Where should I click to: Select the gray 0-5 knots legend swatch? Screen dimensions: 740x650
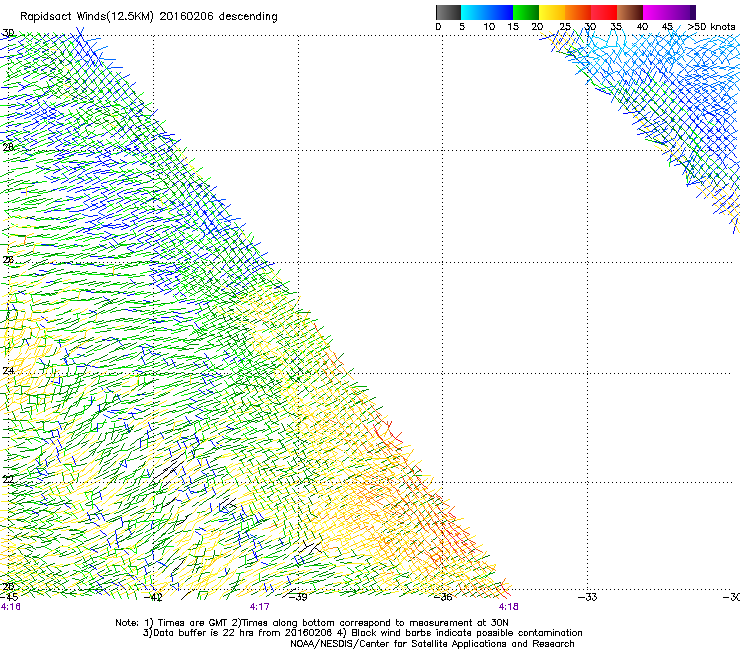(x=448, y=12)
